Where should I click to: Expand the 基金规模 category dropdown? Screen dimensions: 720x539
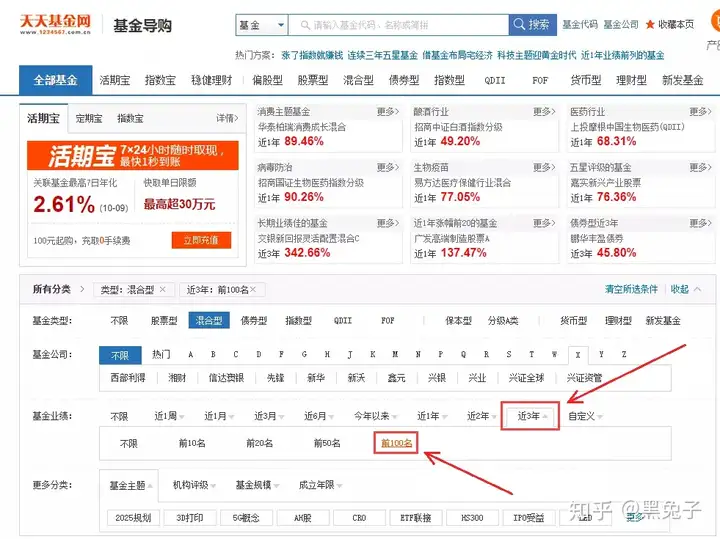tap(257, 485)
